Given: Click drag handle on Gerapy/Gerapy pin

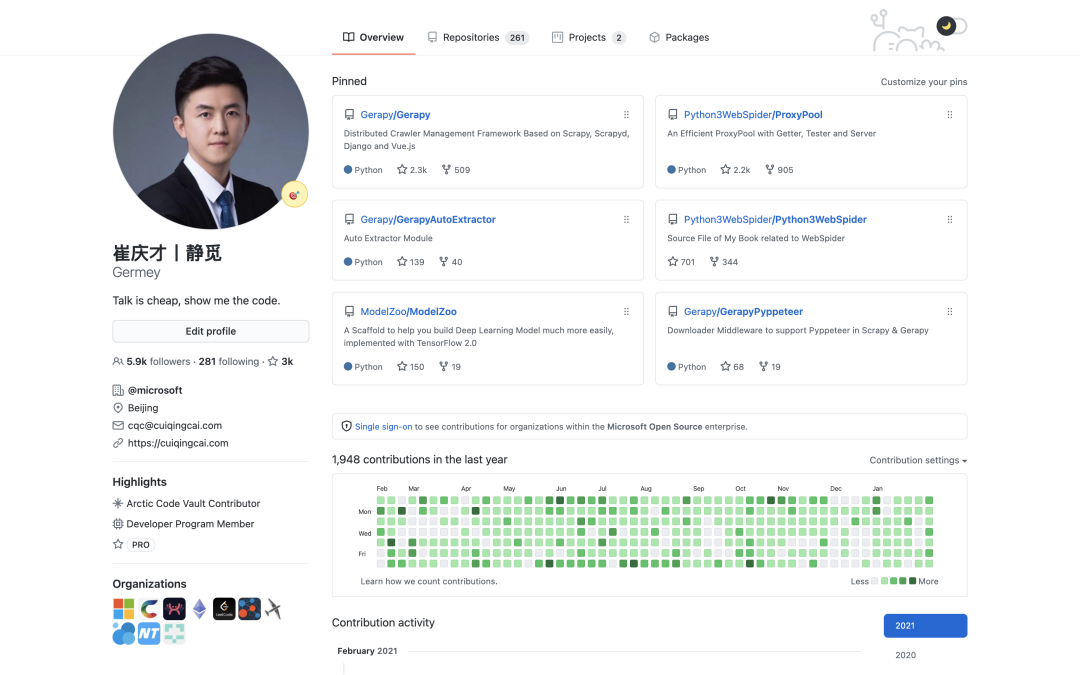Looking at the screenshot, I should 626,115.
